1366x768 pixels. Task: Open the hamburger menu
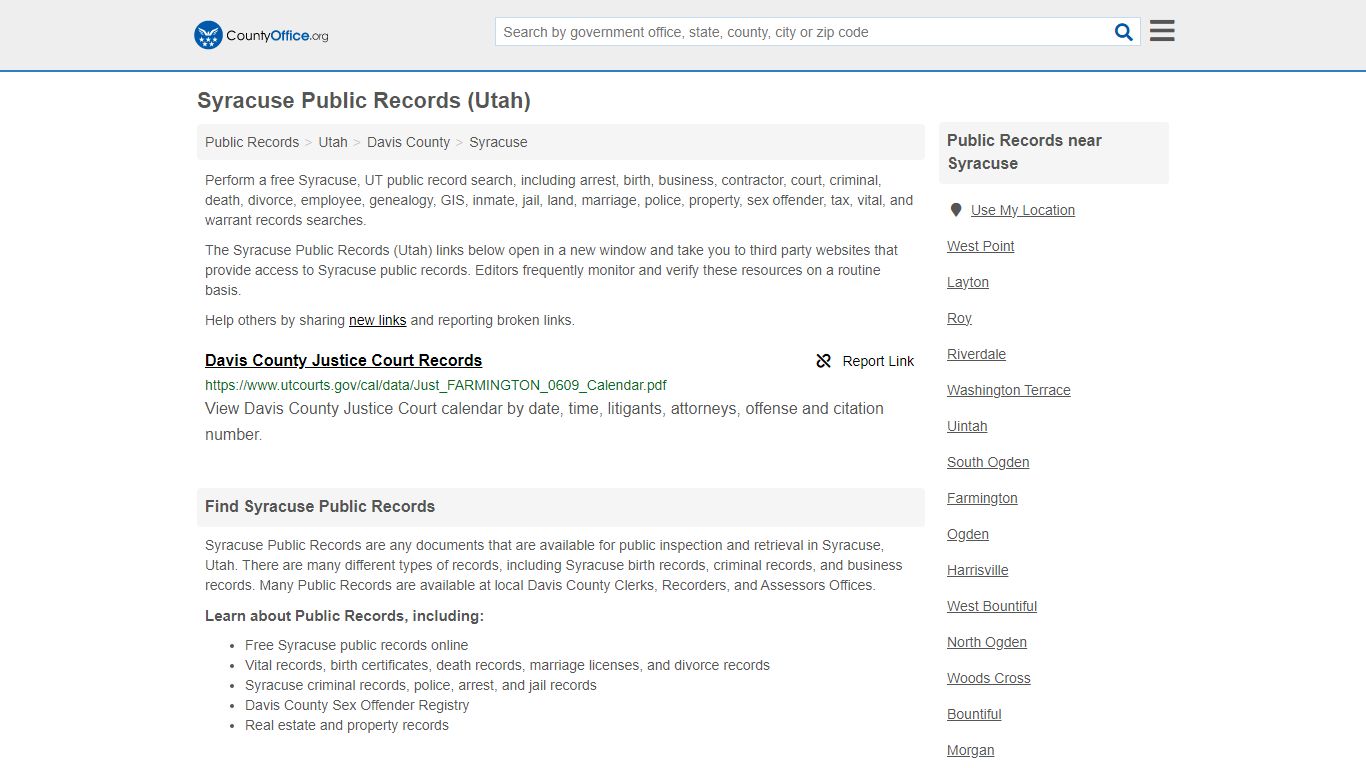[x=1162, y=31]
